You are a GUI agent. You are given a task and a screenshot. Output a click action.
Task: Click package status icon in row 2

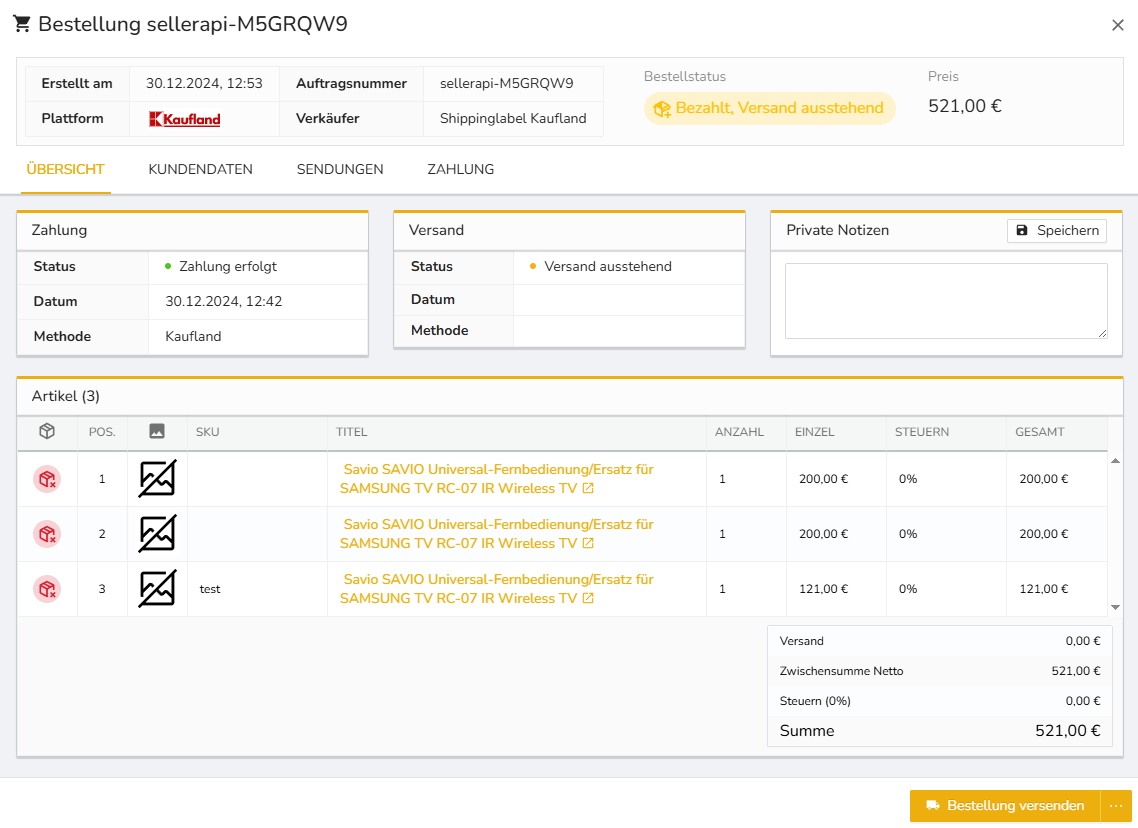click(46, 534)
